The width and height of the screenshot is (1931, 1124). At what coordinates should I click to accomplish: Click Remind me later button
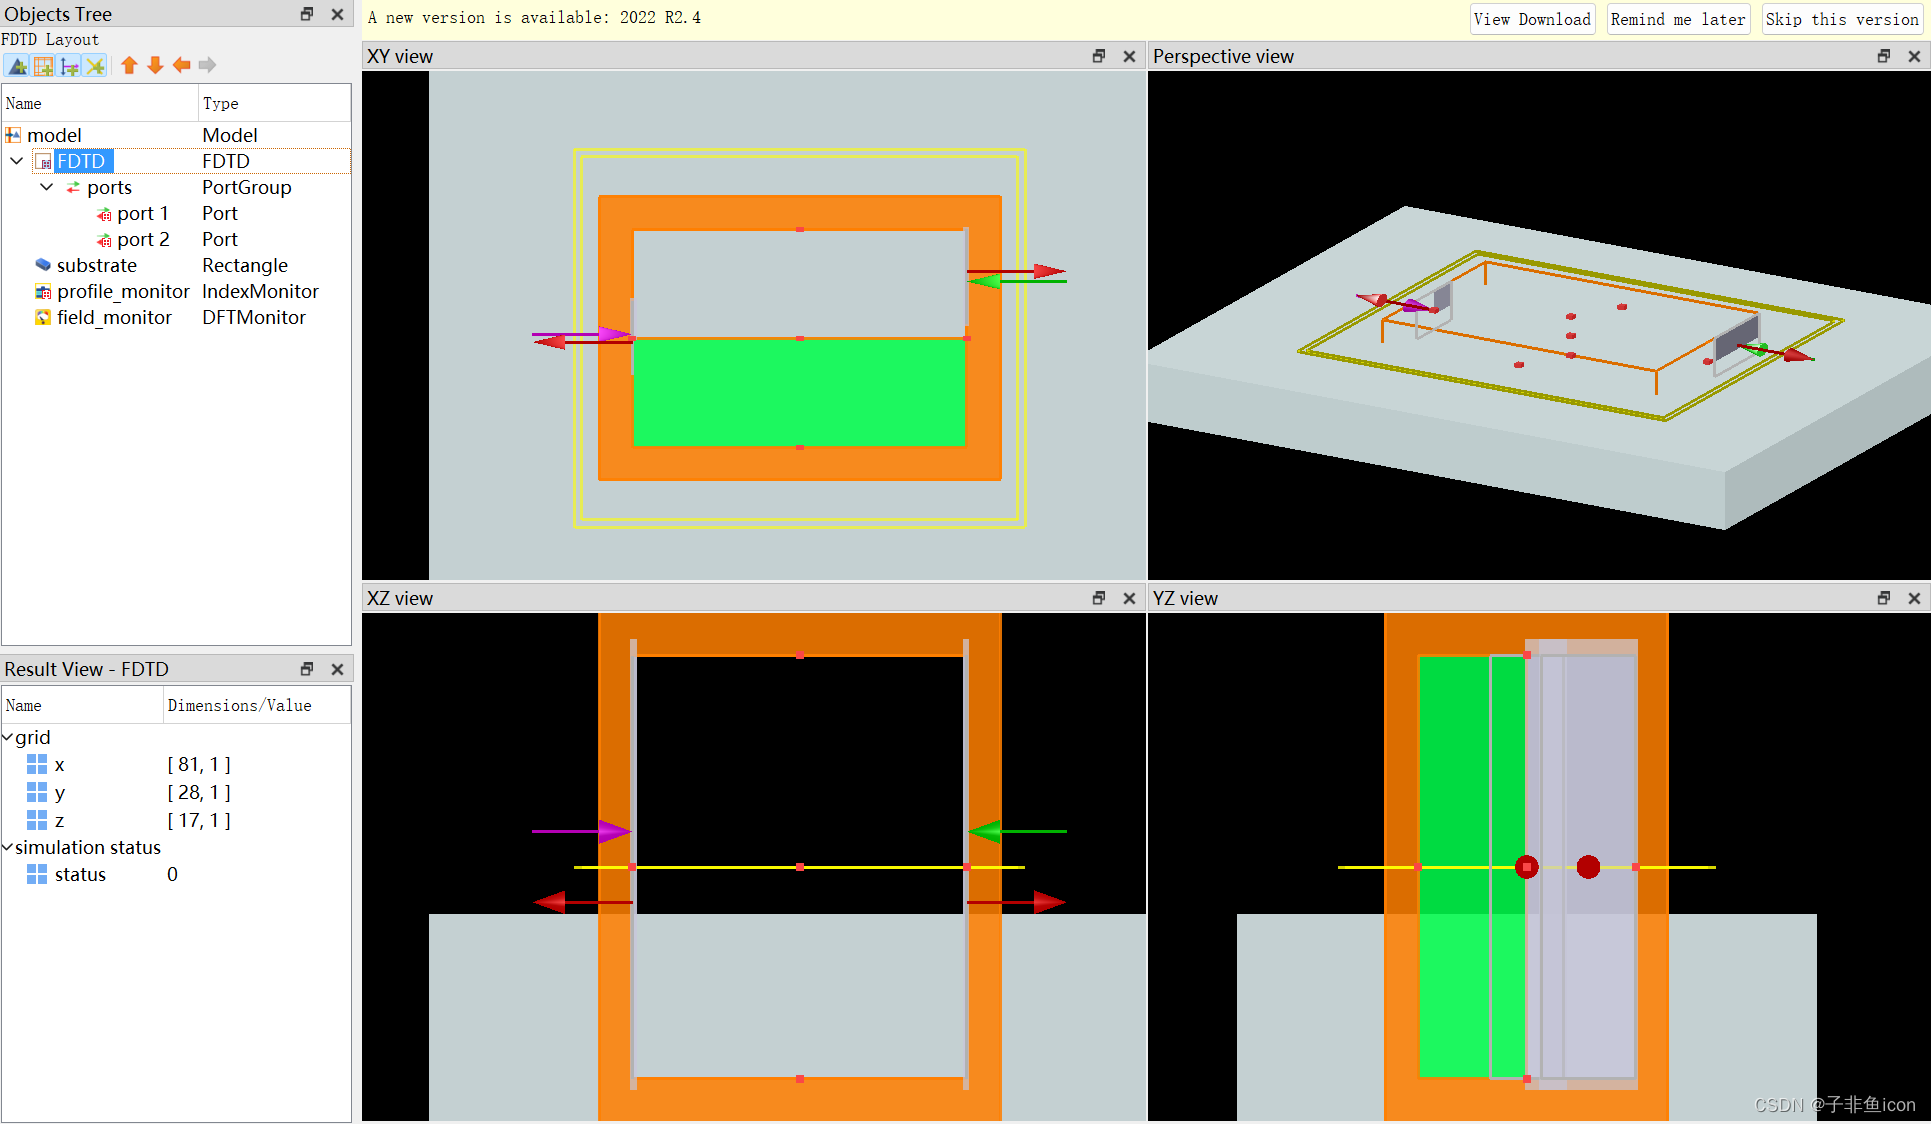click(1677, 20)
